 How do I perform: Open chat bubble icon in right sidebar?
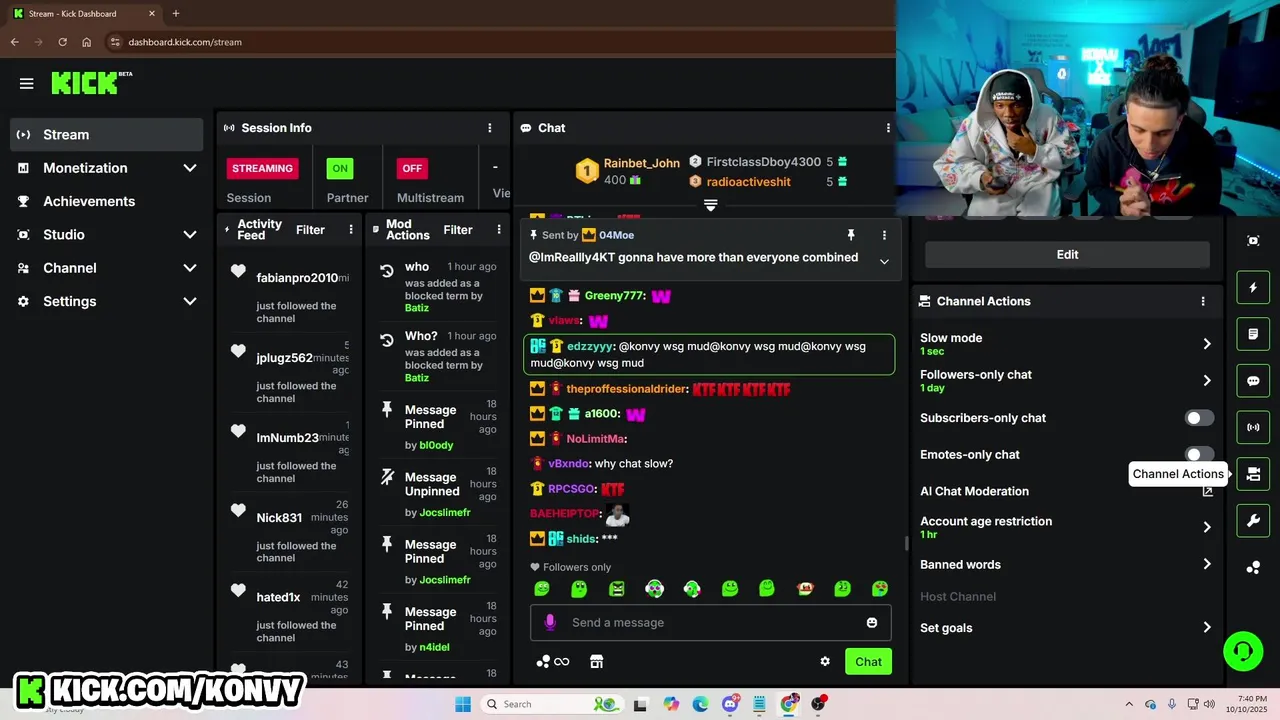1253,381
